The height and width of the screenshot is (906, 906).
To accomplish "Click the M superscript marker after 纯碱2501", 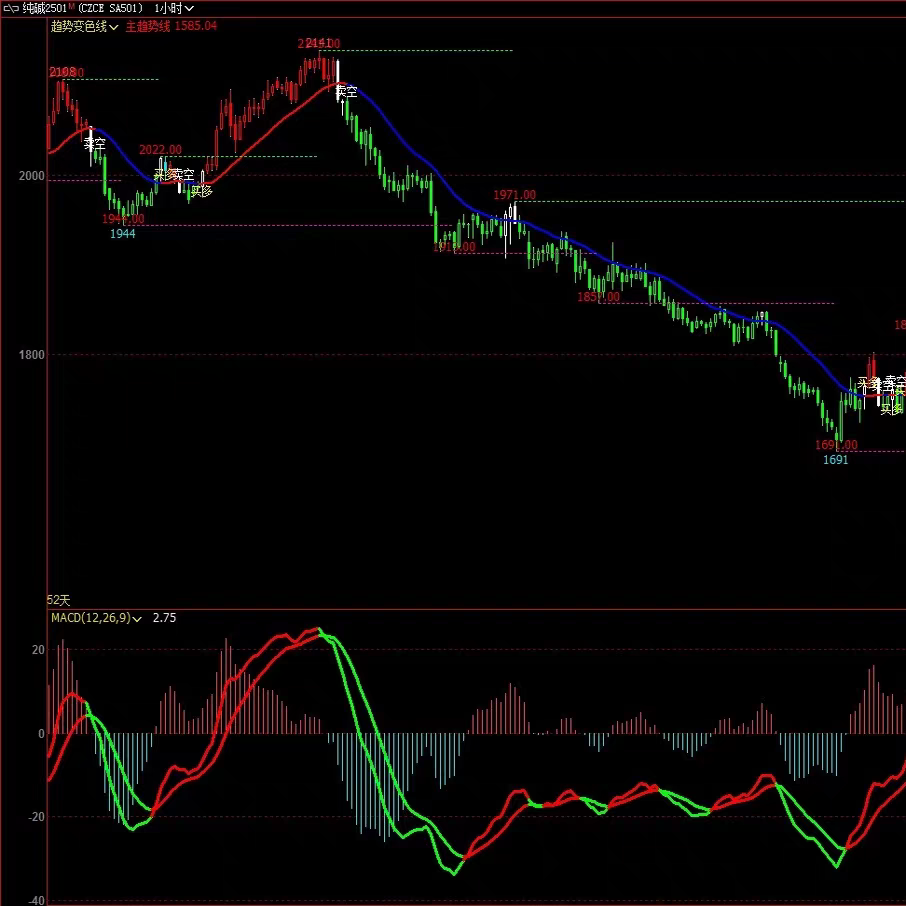I will click(71, 6).
